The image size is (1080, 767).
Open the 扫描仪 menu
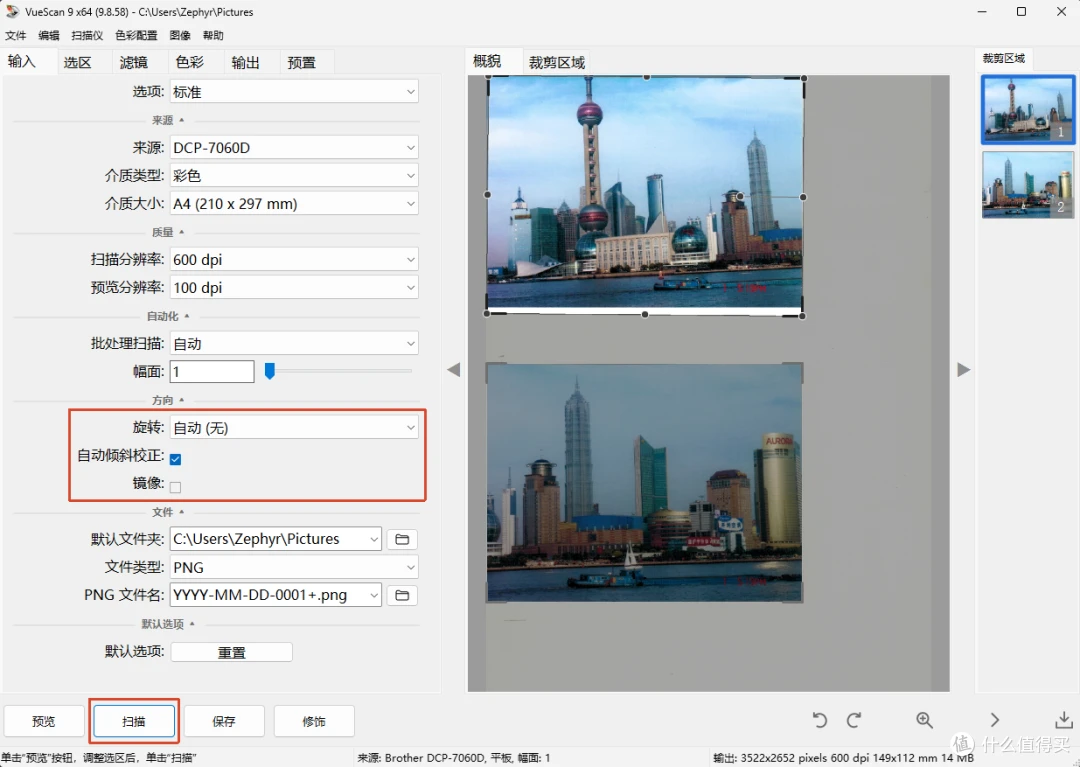(x=87, y=35)
